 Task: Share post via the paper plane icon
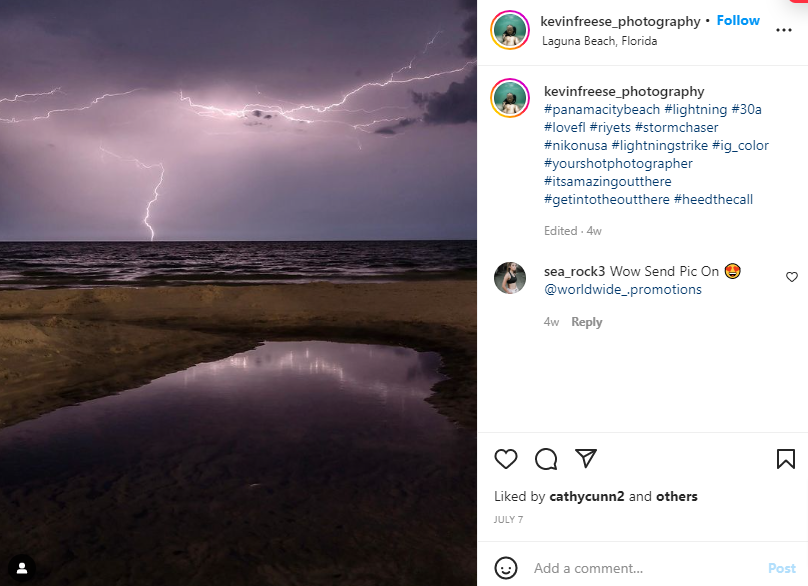point(586,459)
